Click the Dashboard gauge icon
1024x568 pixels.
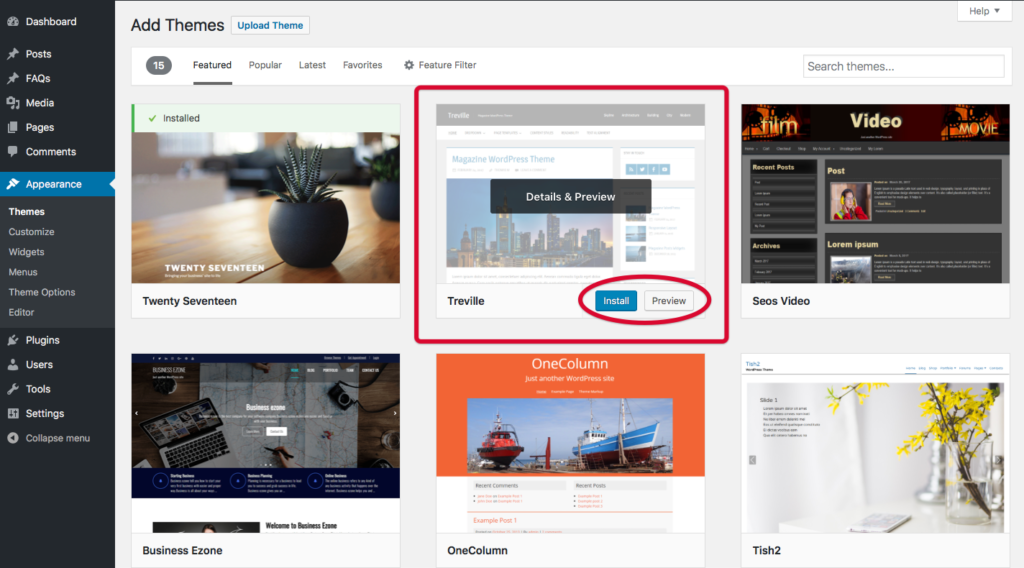click(x=13, y=22)
